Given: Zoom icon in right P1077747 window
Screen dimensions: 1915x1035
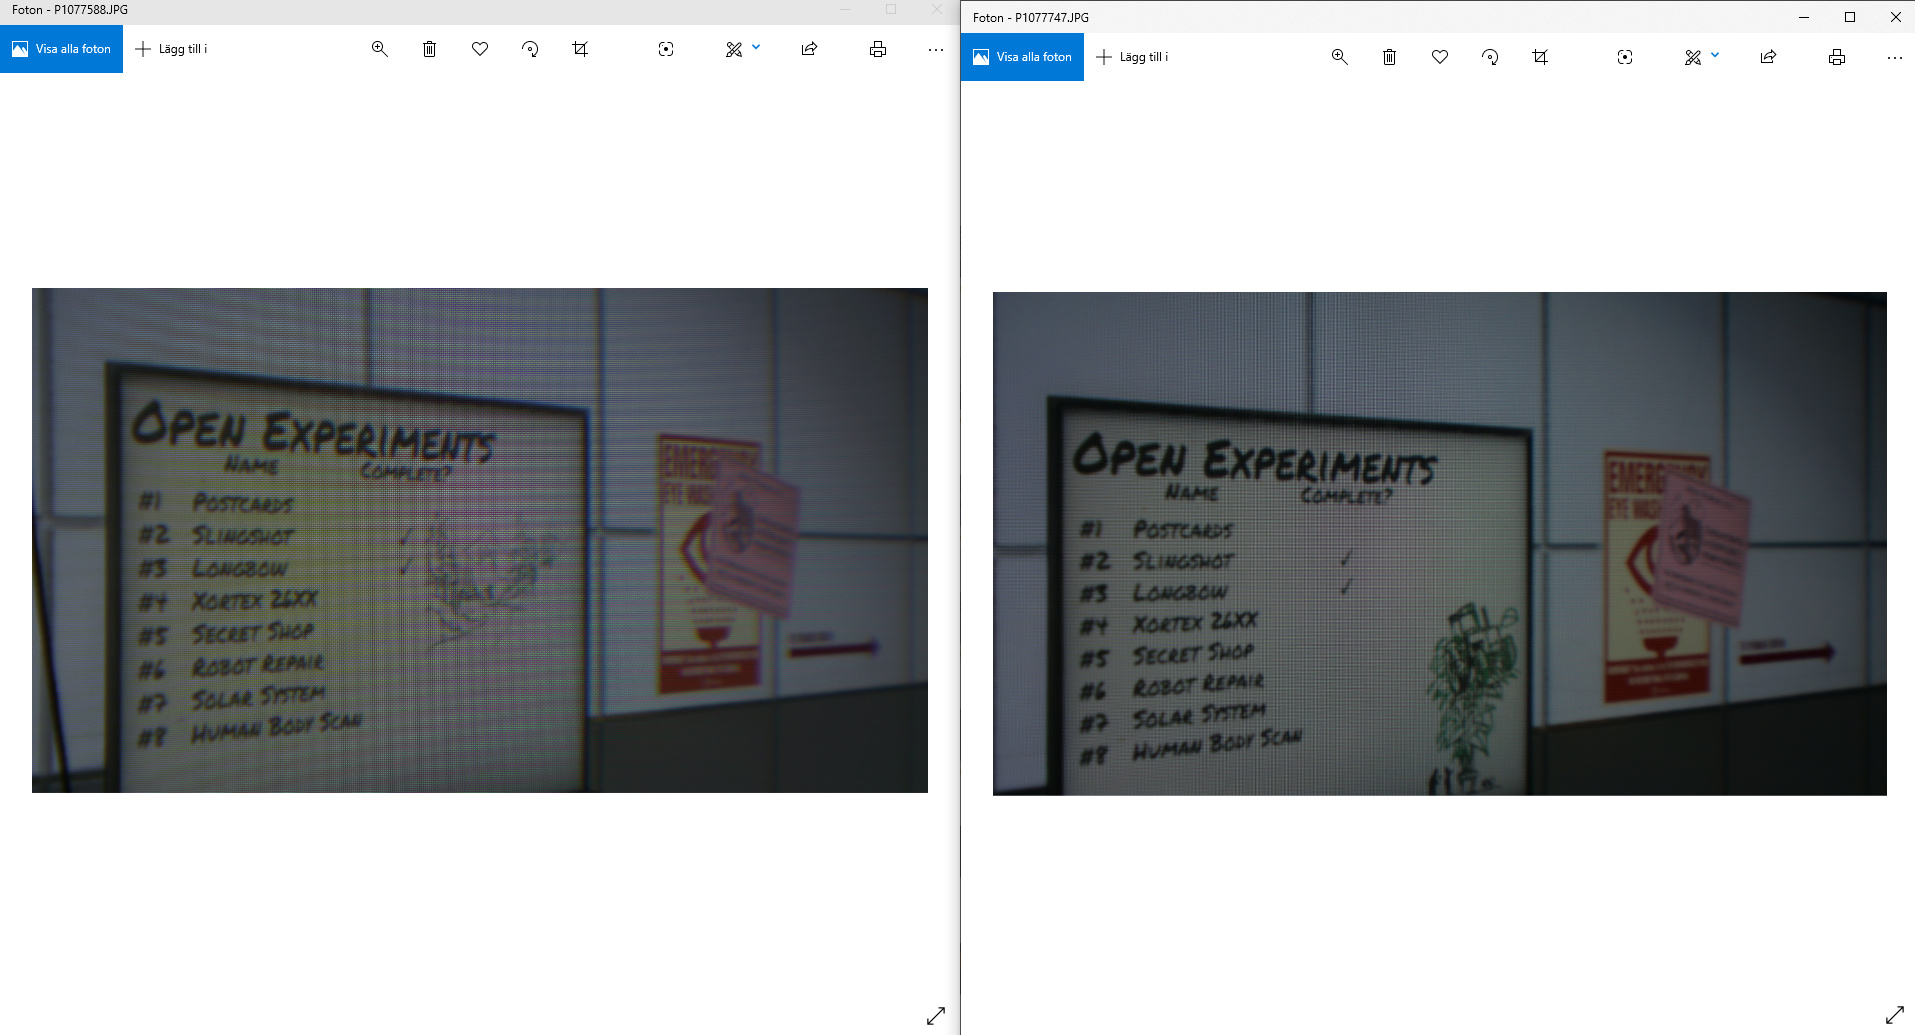Looking at the screenshot, I should [1340, 57].
